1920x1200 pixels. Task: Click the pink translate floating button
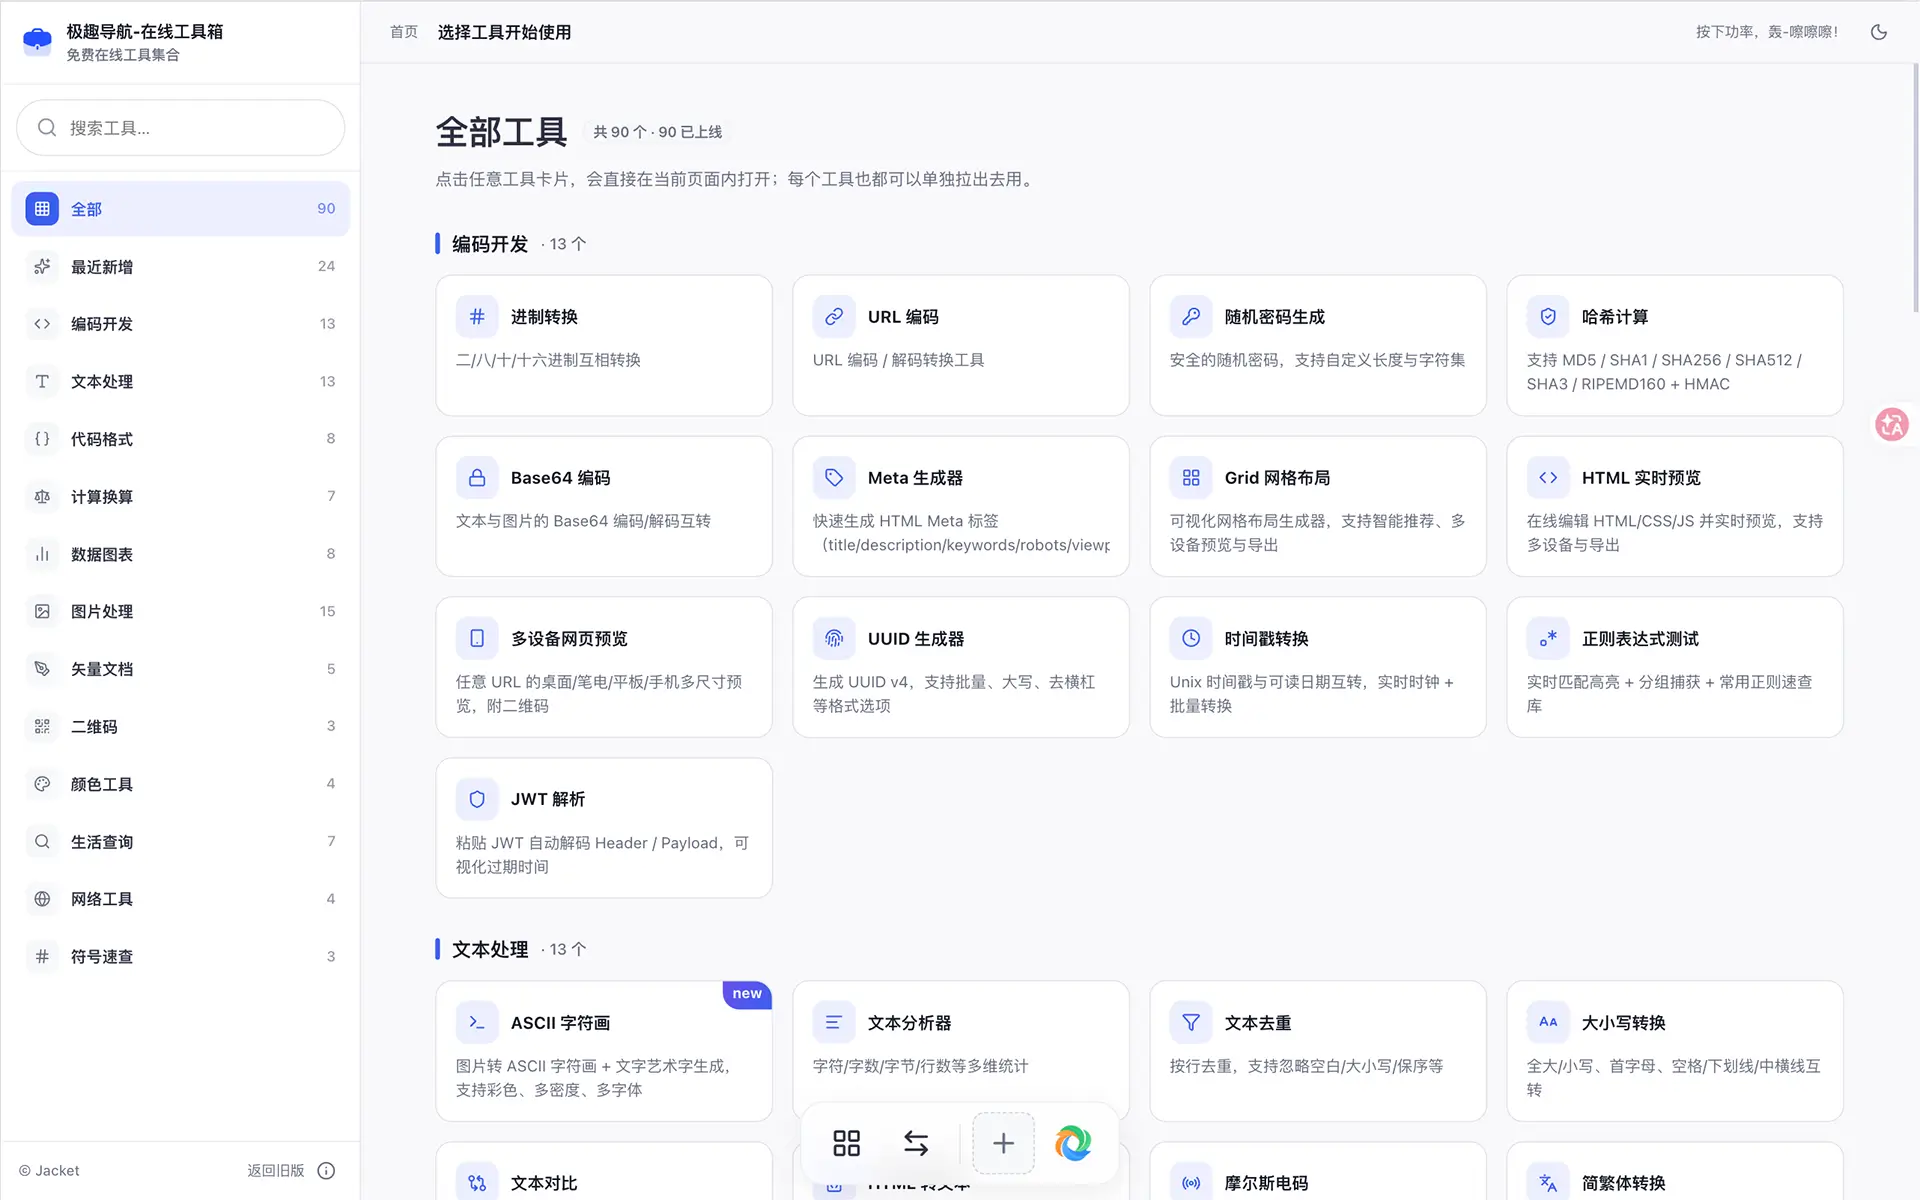tap(1892, 425)
